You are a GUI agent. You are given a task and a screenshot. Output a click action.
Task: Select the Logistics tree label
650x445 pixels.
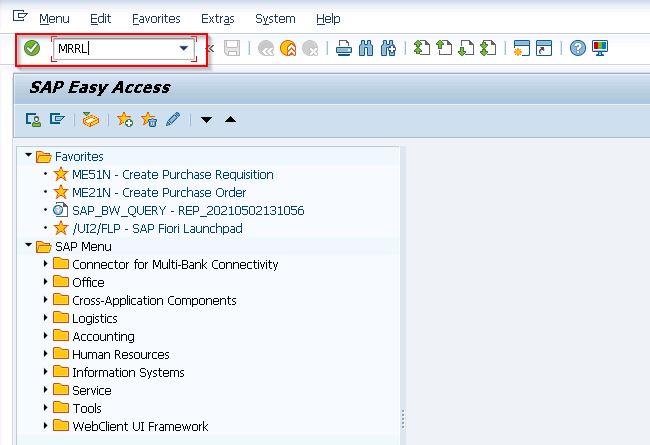tap(95, 319)
